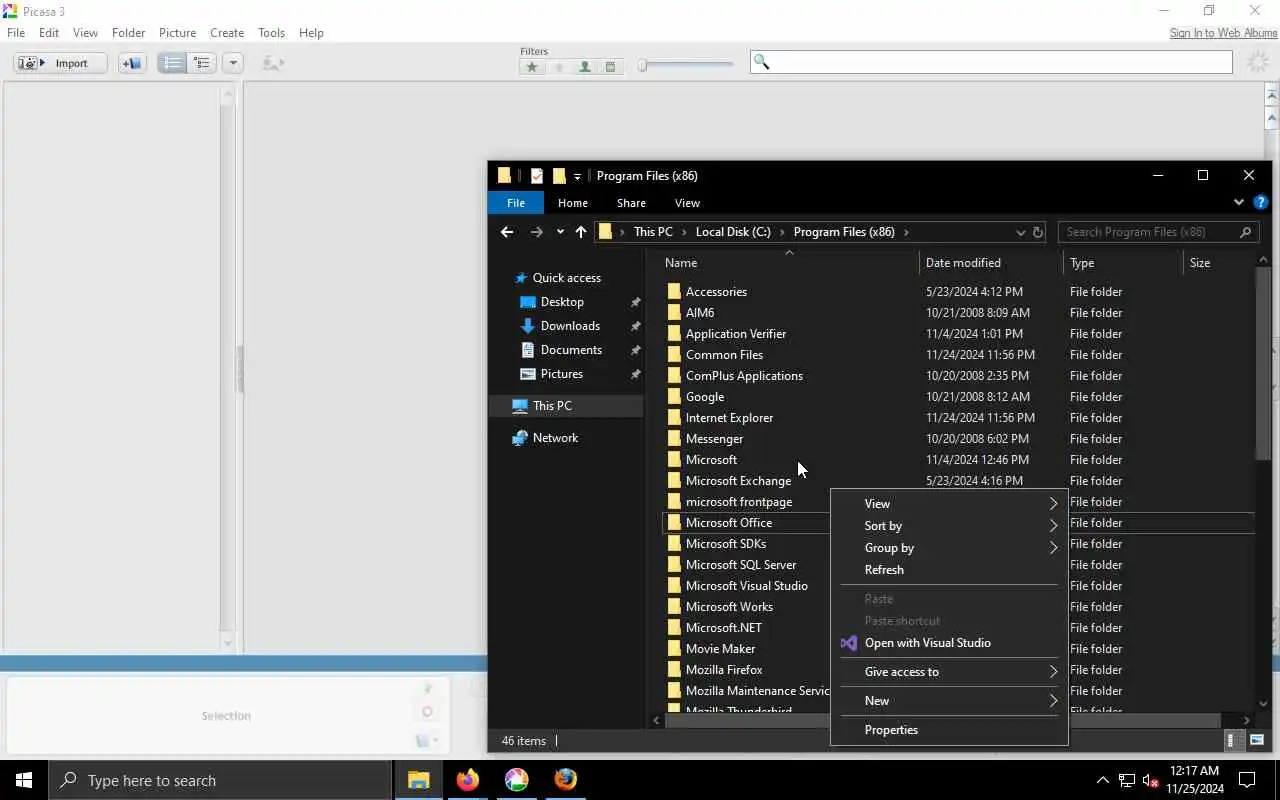Click the Refresh icon beside the address bar
This screenshot has width=1280, height=800.
(x=1038, y=232)
